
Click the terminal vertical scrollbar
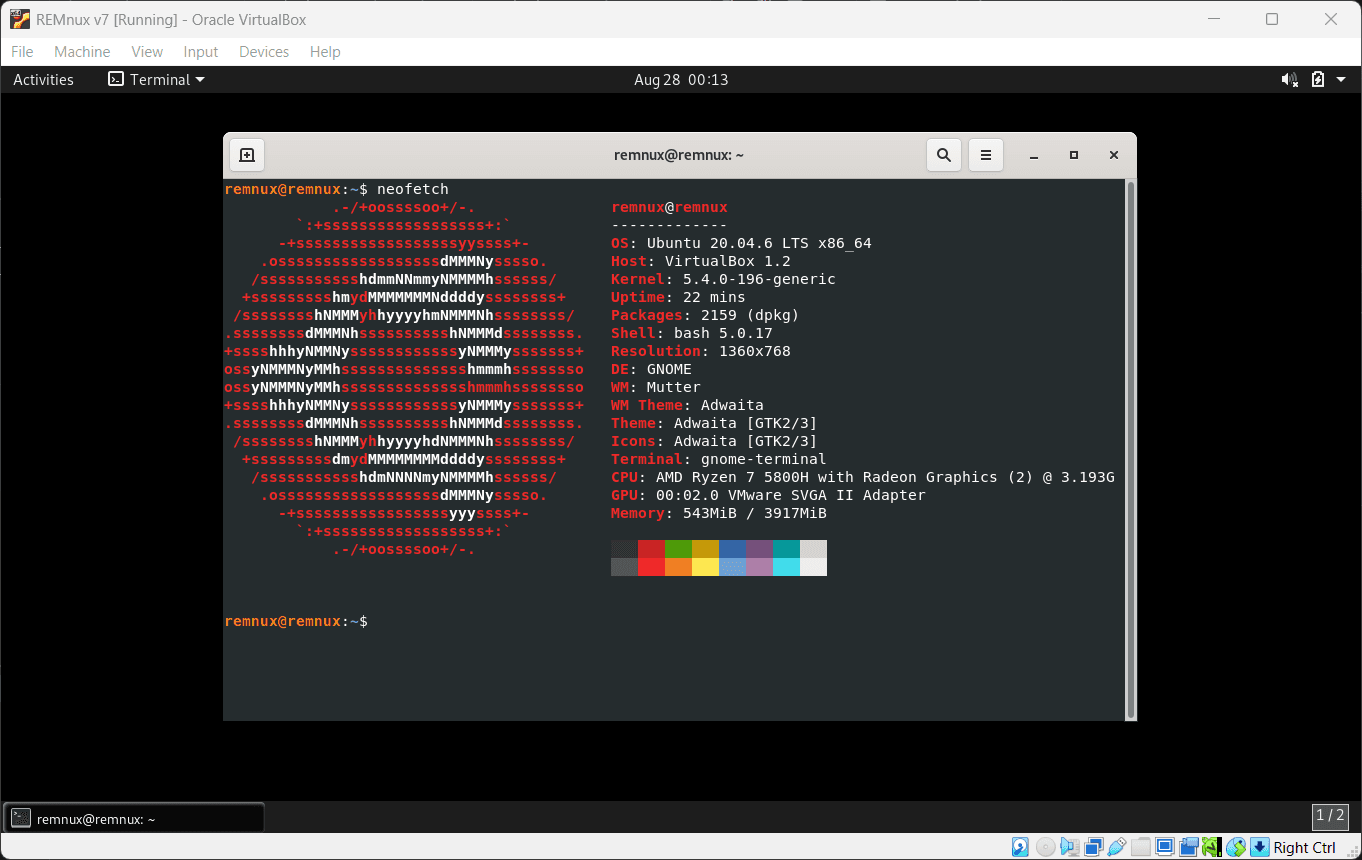(x=1131, y=450)
